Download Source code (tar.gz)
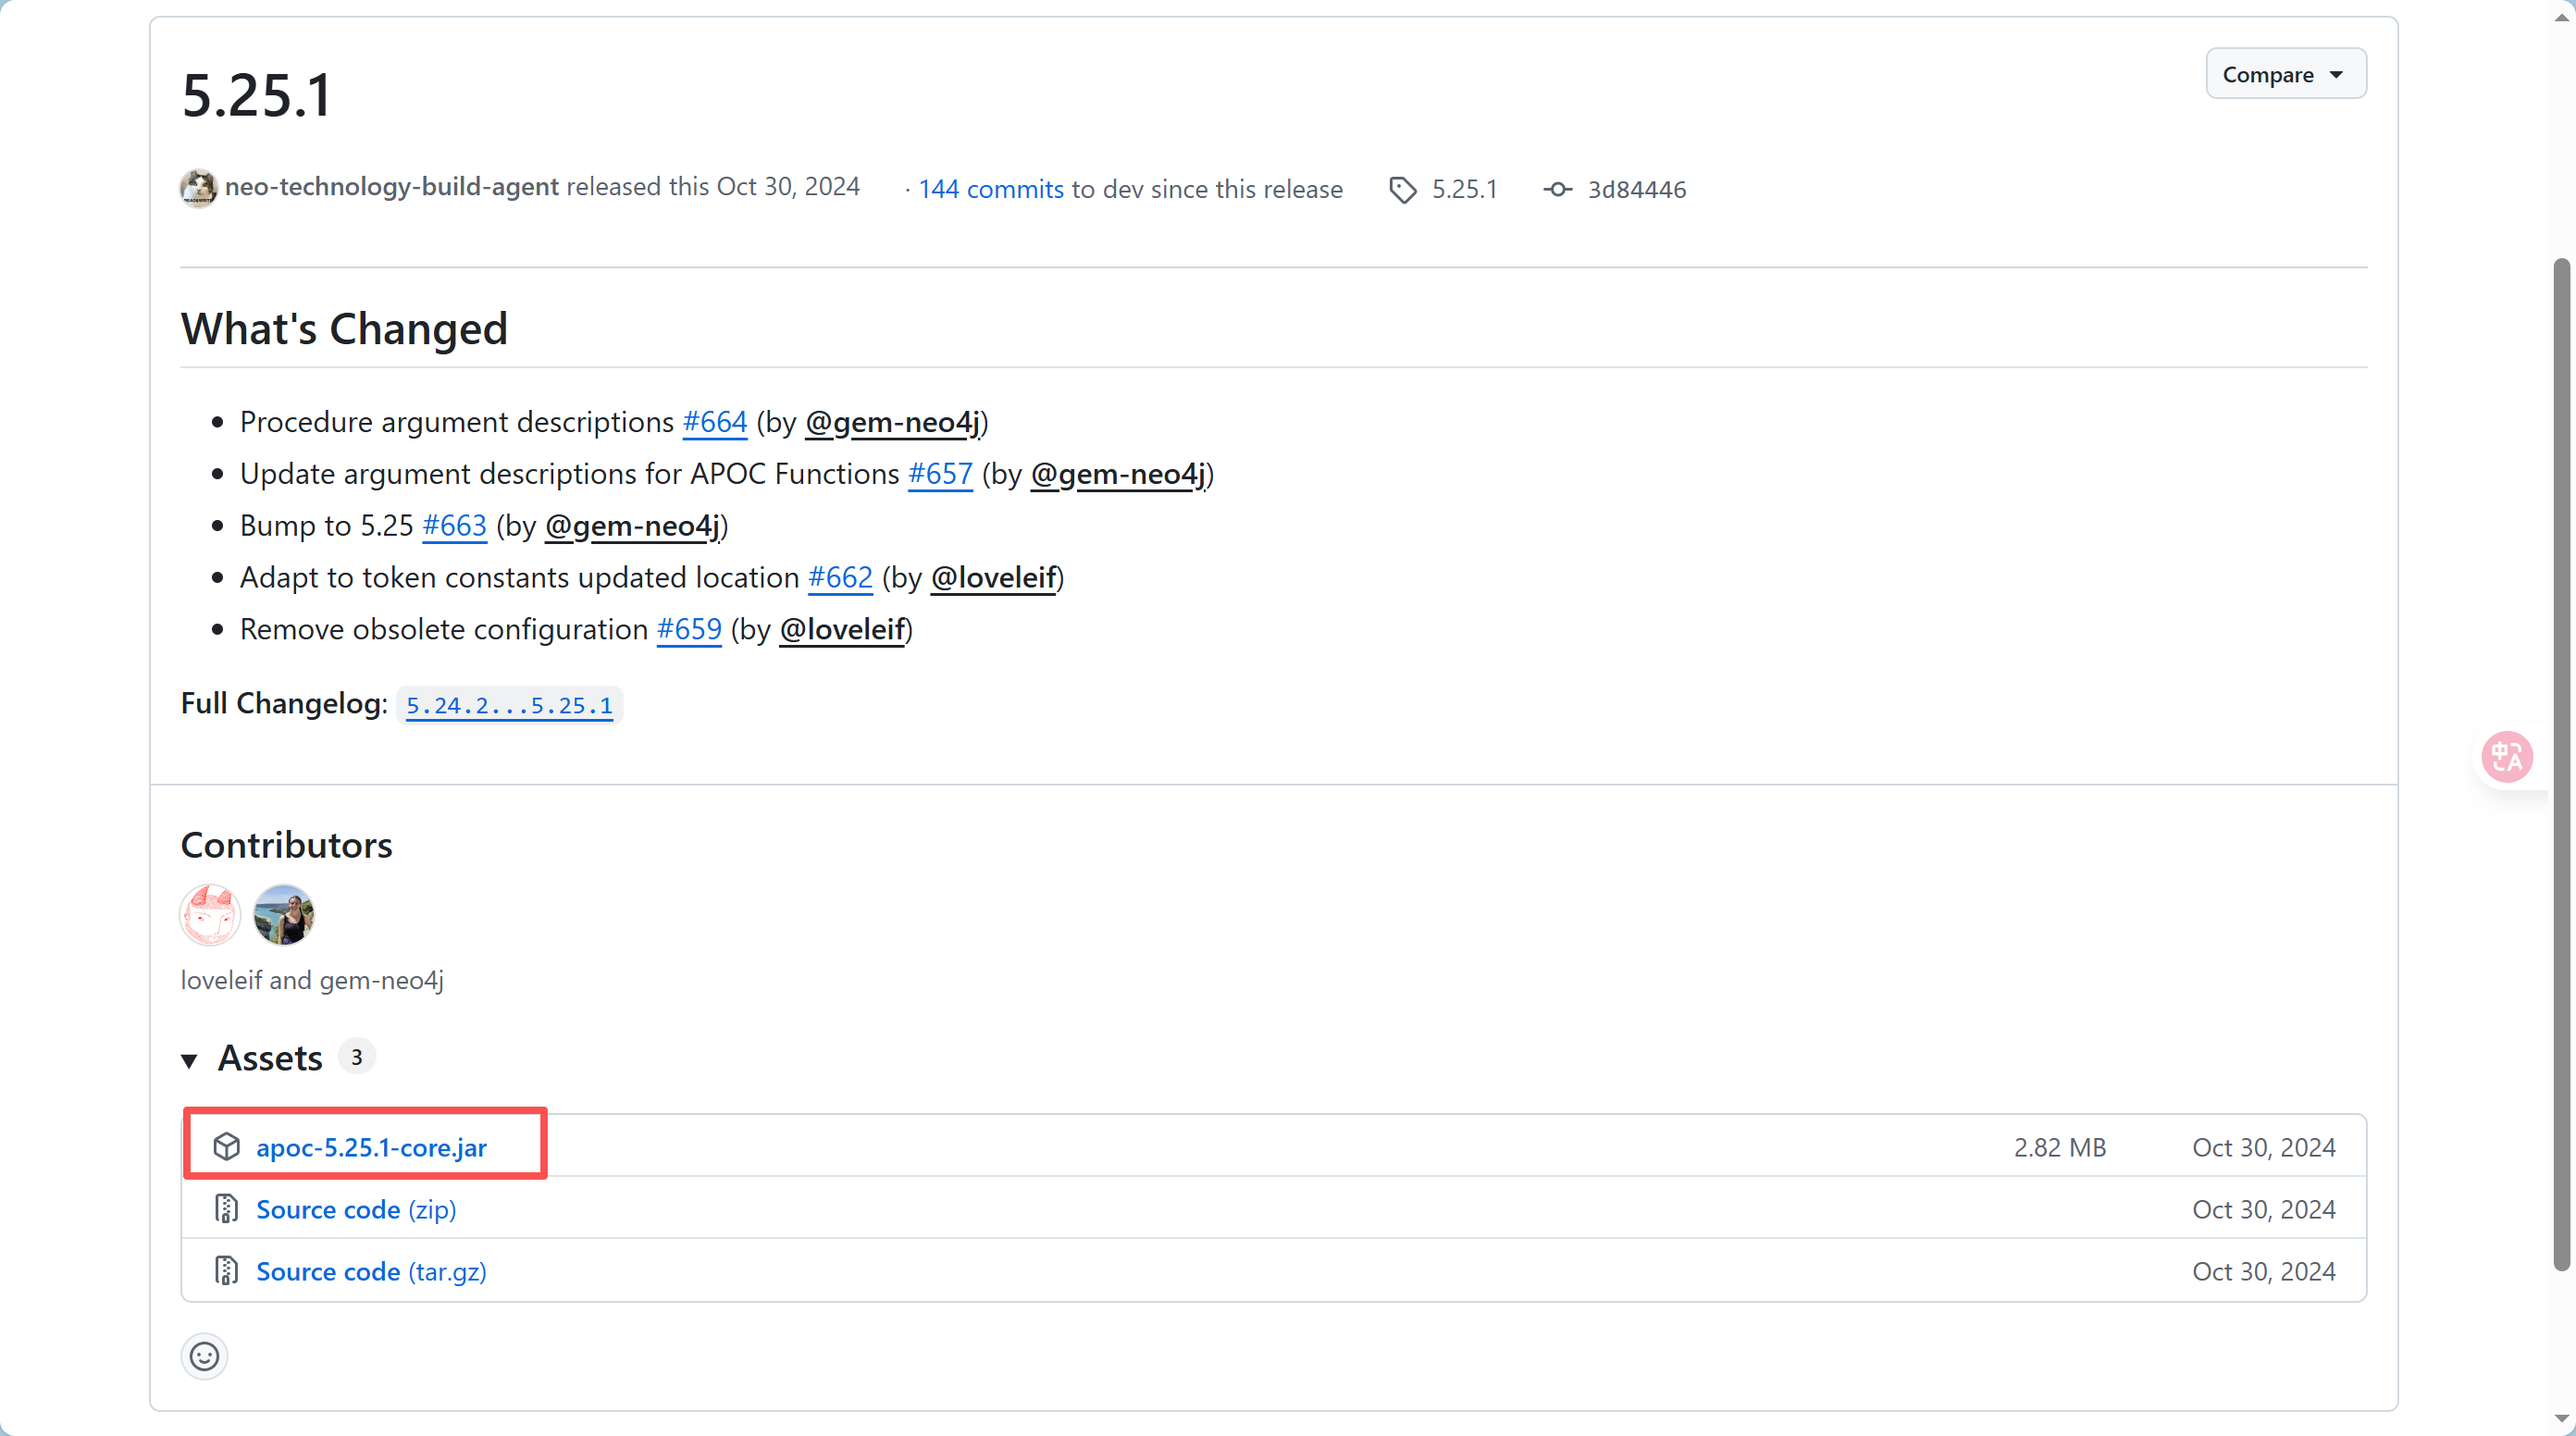 pos(371,1271)
